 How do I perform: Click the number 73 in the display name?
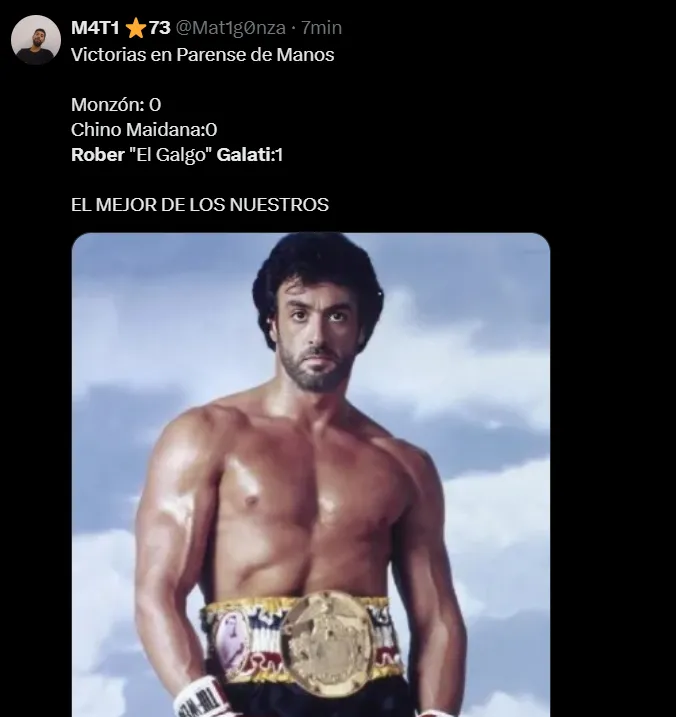[x=160, y=28]
